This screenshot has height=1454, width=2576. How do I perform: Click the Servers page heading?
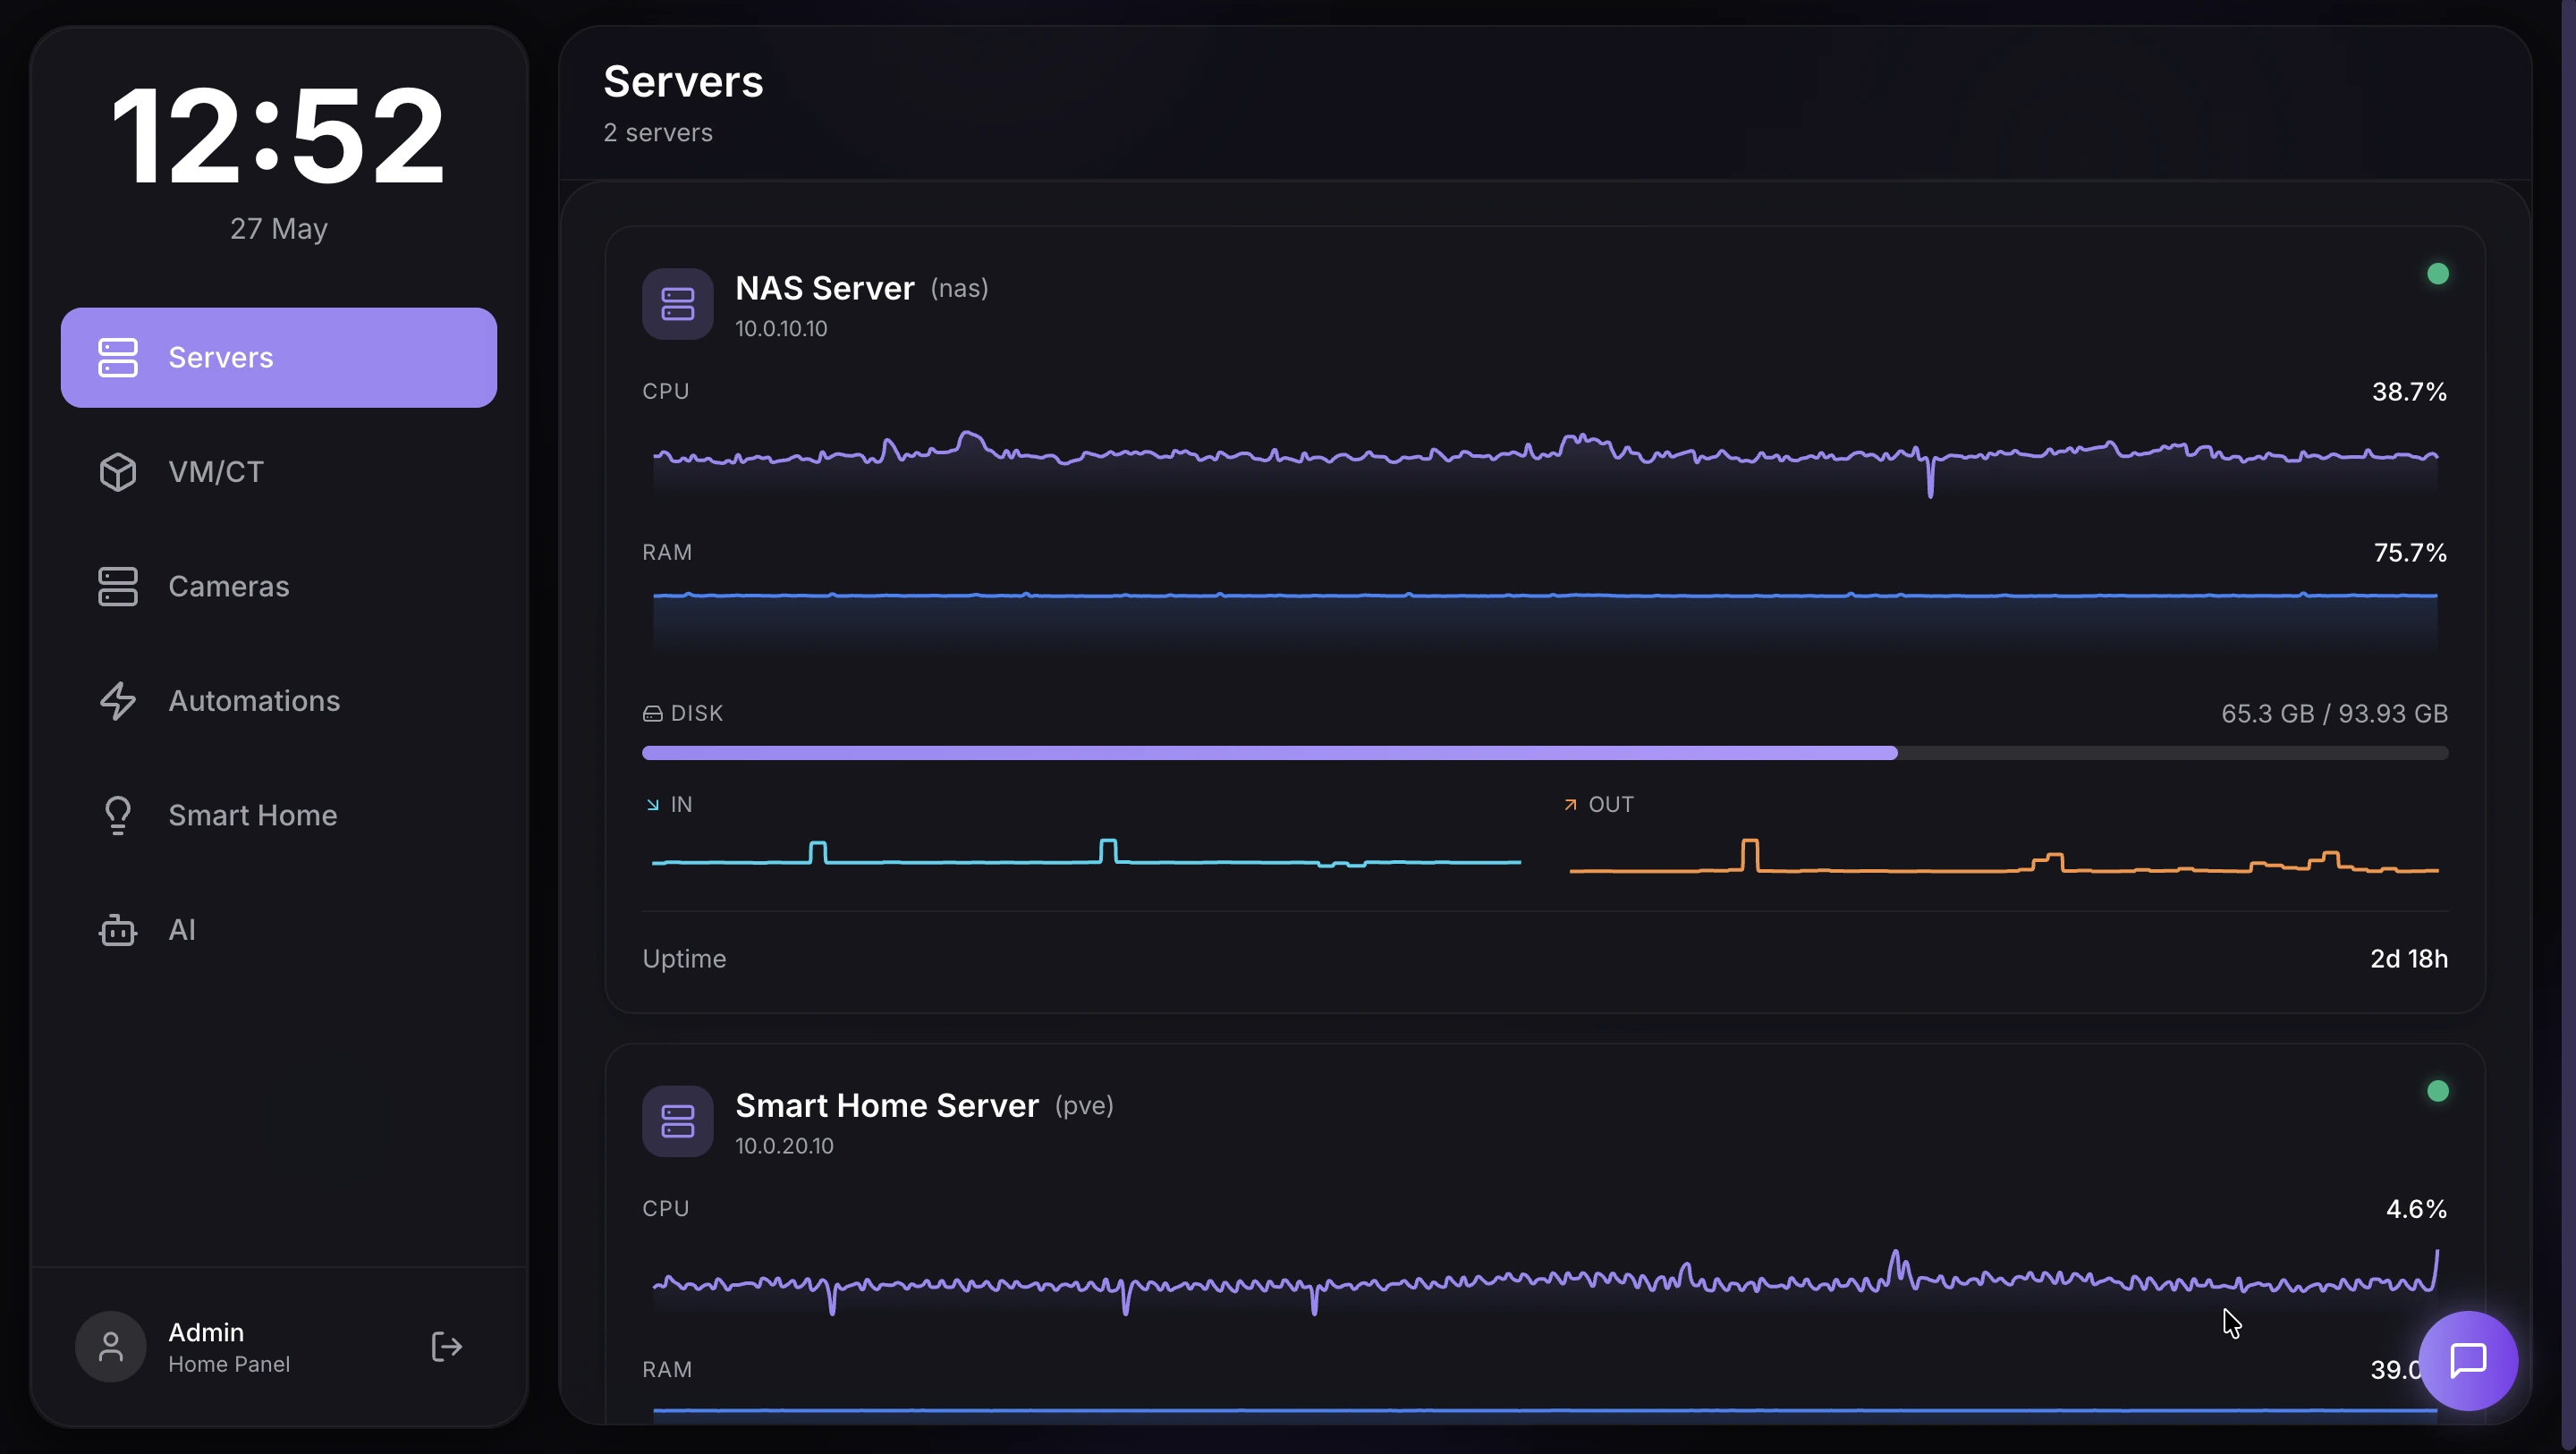pyautogui.click(x=683, y=81)
